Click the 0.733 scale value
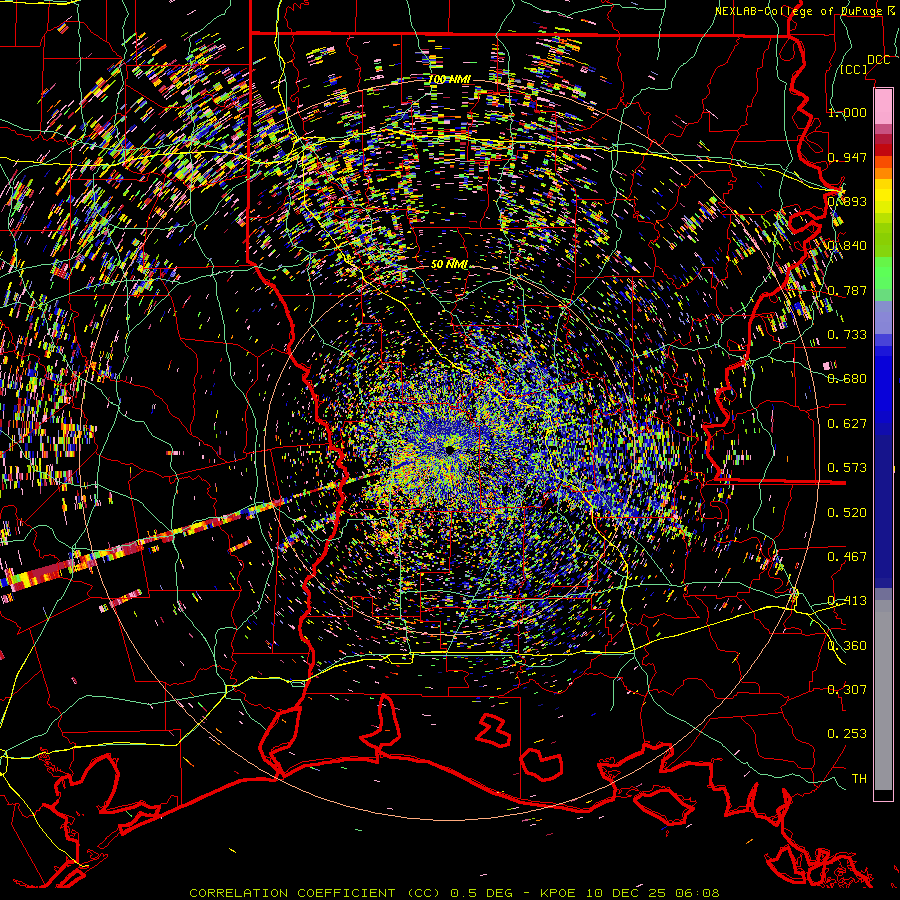 [x=847, y=335]
